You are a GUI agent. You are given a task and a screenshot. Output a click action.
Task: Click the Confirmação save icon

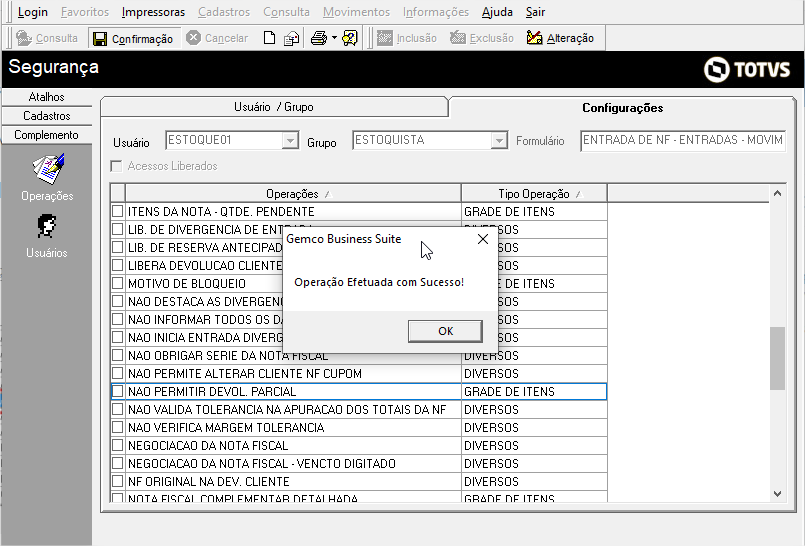100,39
